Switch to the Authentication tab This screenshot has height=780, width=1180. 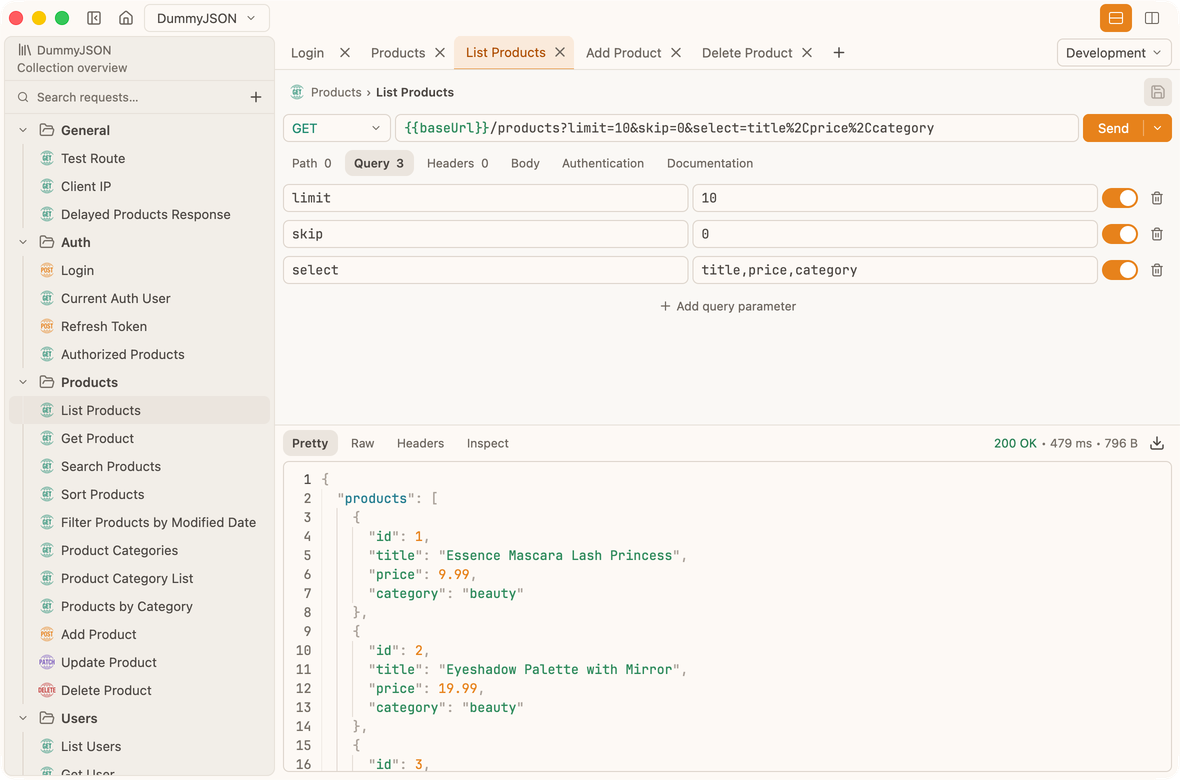coord(603,163)
